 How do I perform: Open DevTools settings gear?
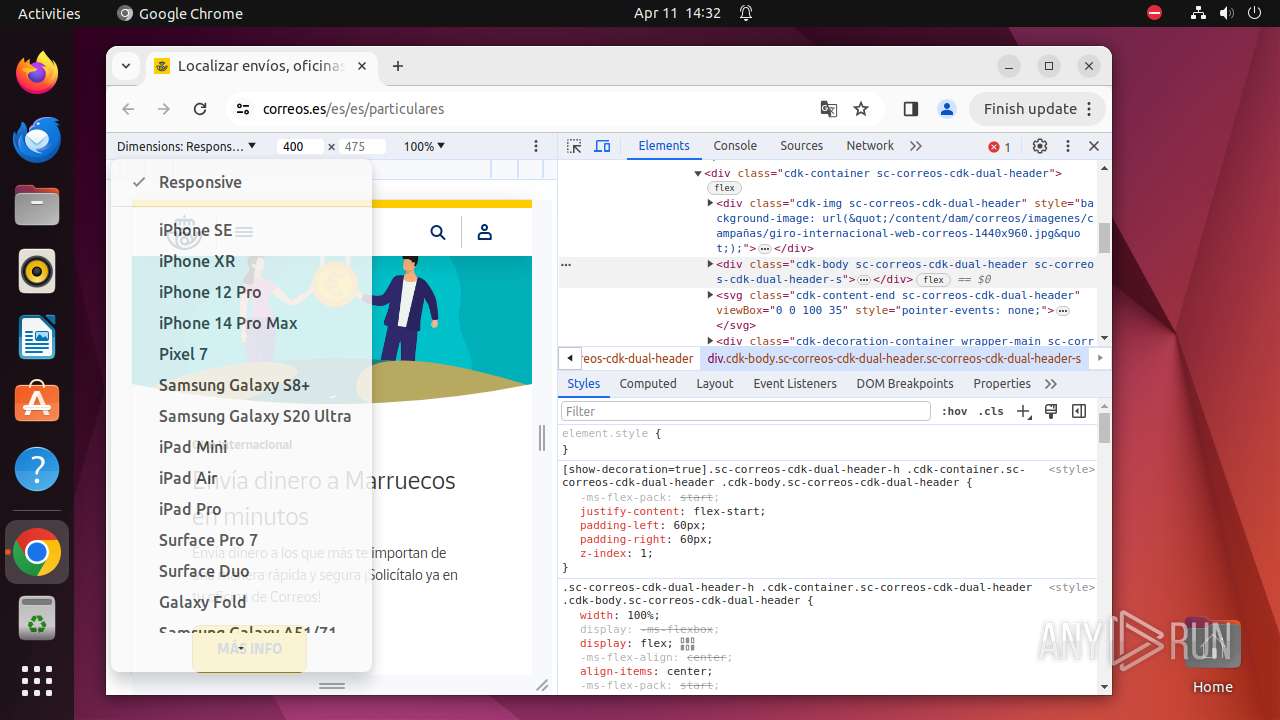coord(1040,146)
